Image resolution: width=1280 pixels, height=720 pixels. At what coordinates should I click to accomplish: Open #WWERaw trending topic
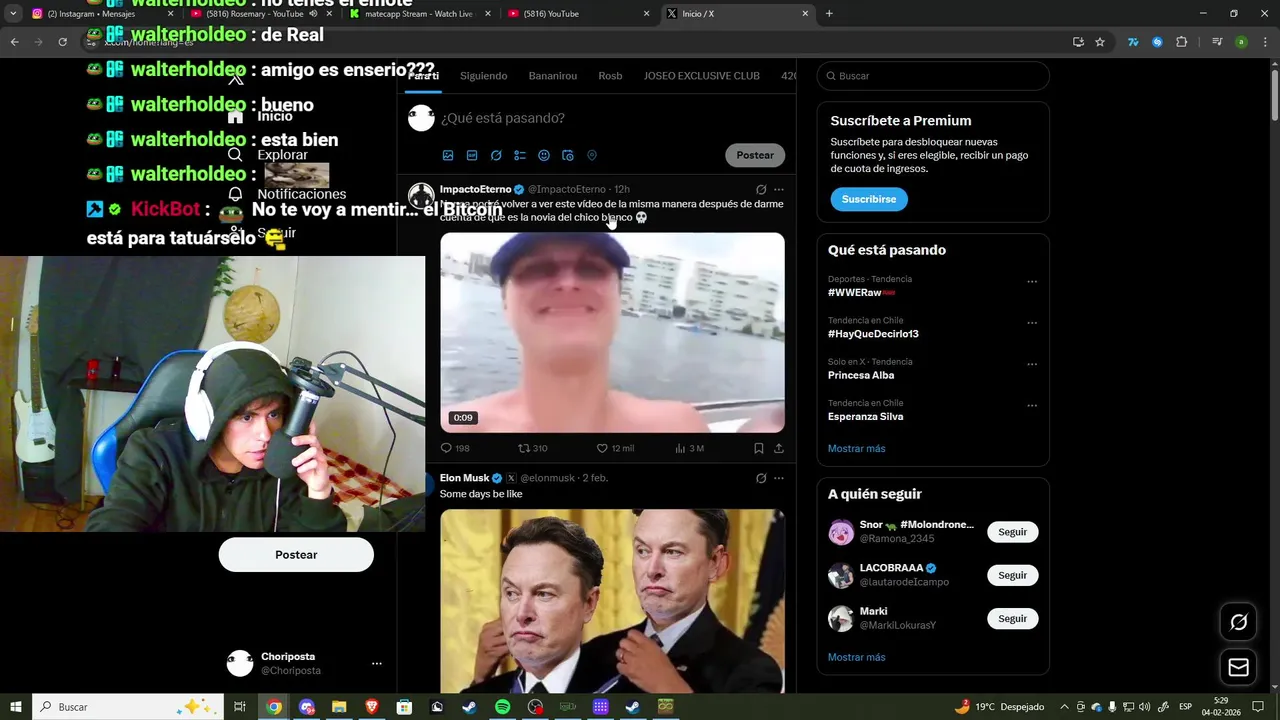(861, 292)
